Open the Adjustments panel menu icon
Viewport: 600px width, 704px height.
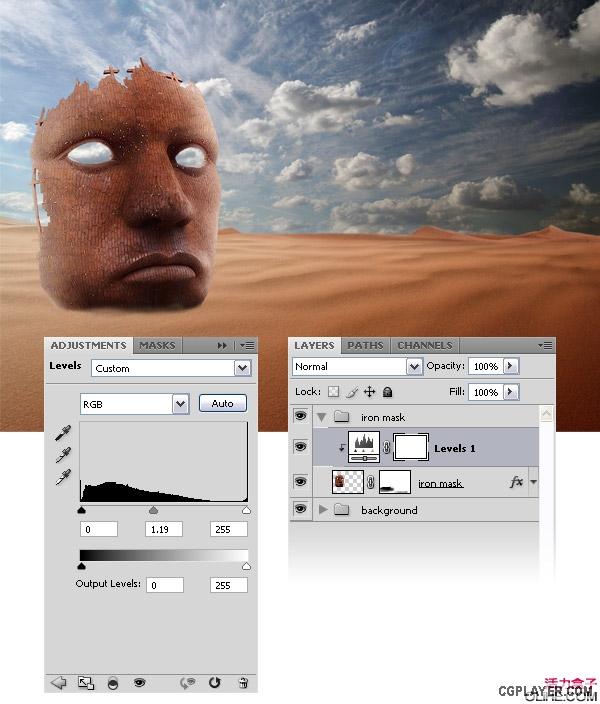[x=247, y=345]
